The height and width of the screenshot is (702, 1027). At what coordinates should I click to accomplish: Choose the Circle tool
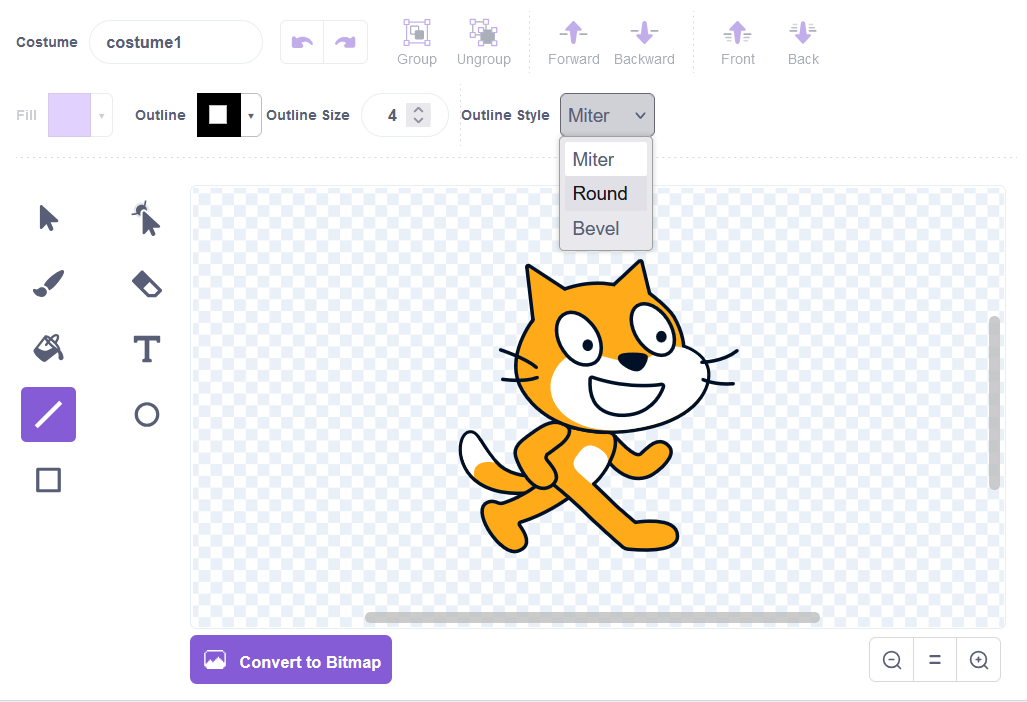pyautogui.click(x=147, y=414)
